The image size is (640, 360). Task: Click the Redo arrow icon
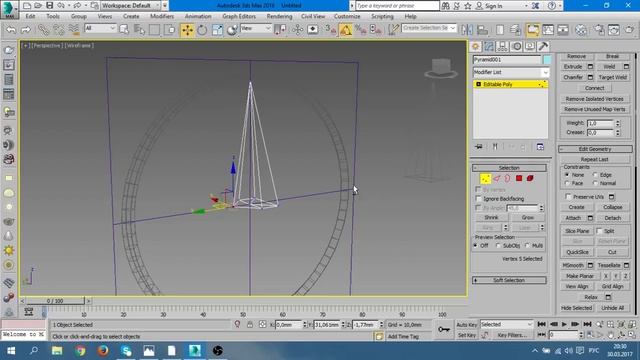(26, 30)
